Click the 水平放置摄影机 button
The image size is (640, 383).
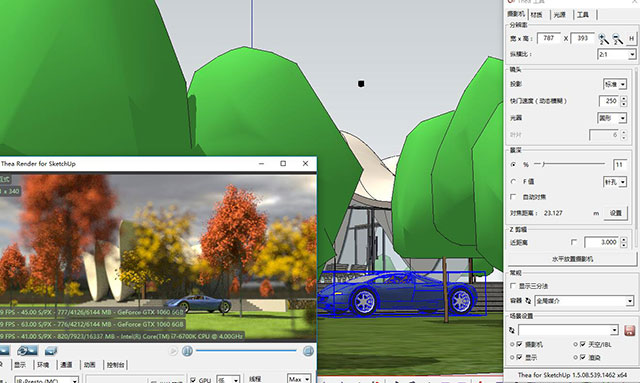pyautogui.click(x=572, y=259)
